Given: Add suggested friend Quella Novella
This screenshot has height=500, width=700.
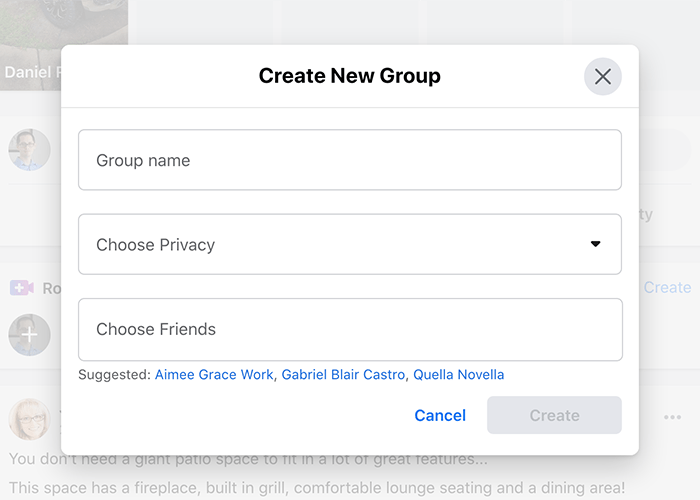Looking at the screenshot, I should tap(458, 375).
